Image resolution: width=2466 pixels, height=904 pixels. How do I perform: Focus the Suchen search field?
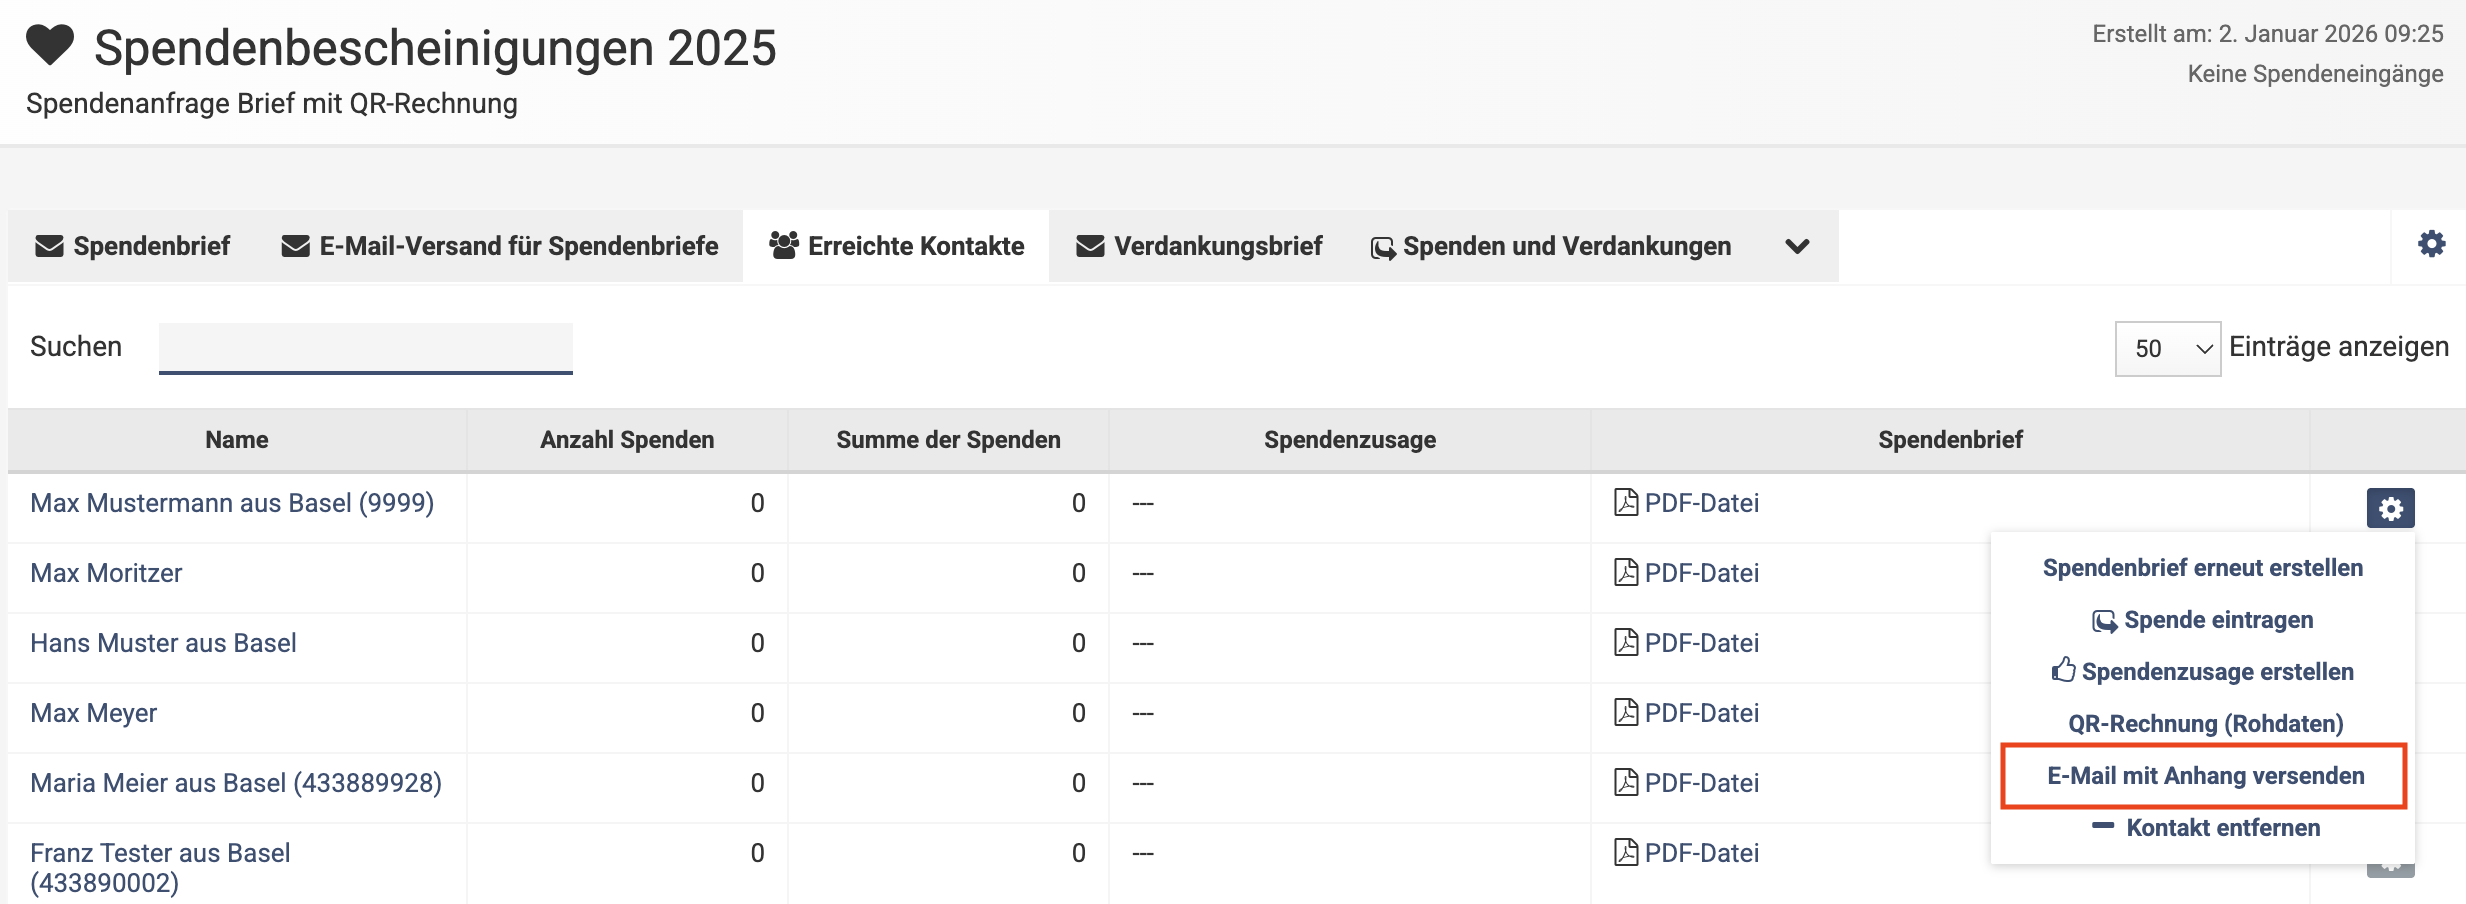[x=365, y=347]
